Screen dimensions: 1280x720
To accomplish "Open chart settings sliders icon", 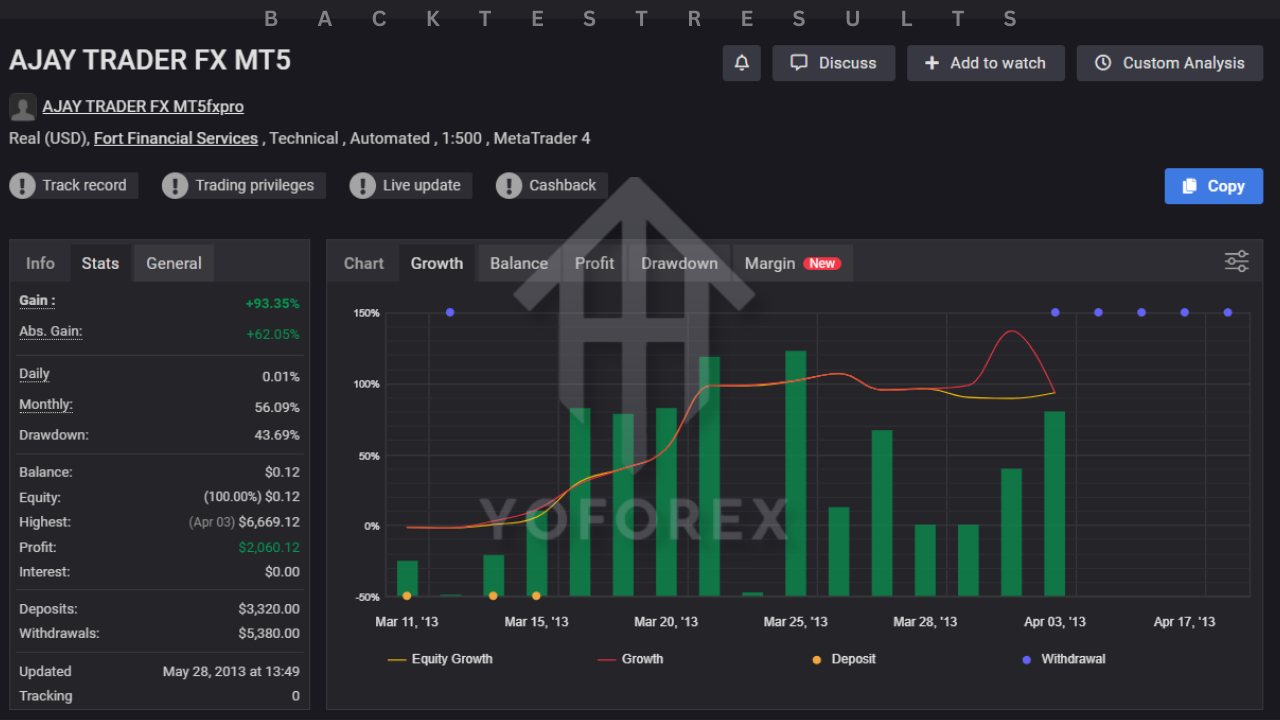I will coord(1236,262).
